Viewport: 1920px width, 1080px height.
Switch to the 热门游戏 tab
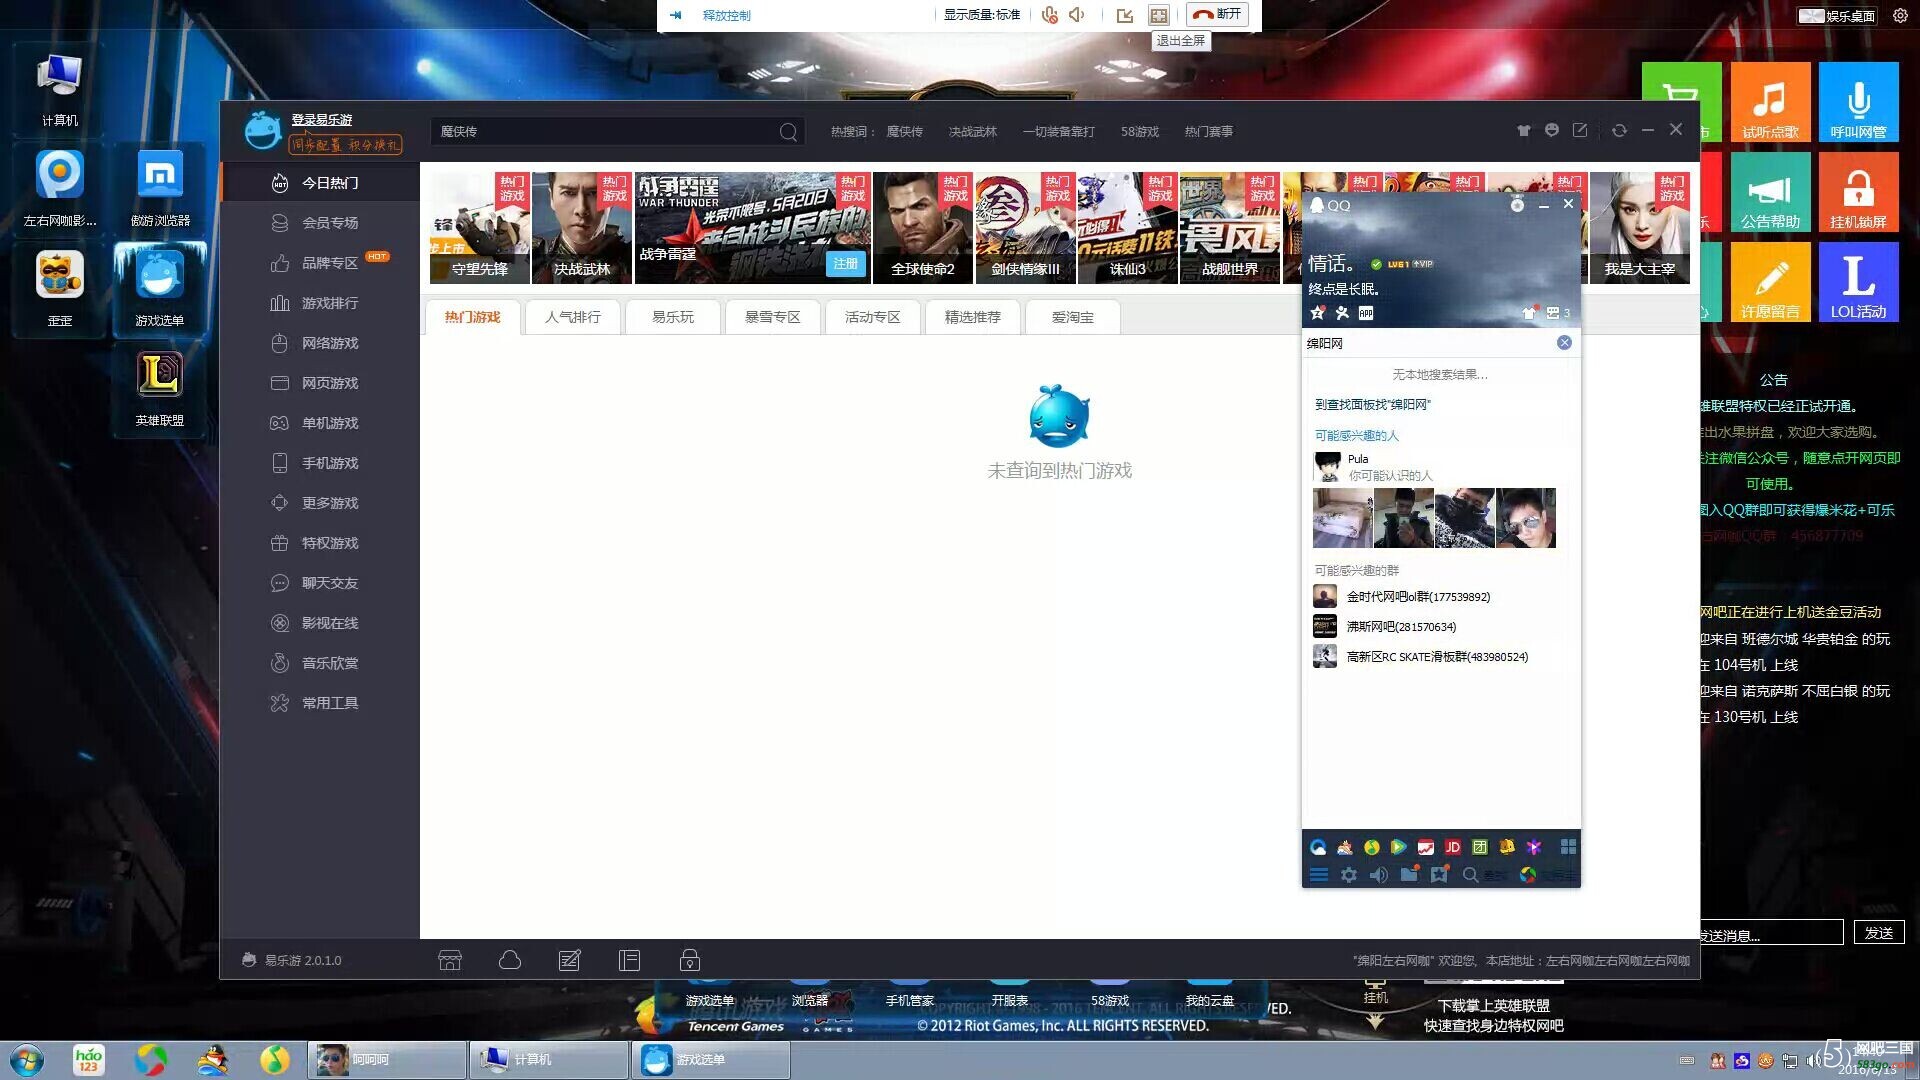click(x=473, y=317)
